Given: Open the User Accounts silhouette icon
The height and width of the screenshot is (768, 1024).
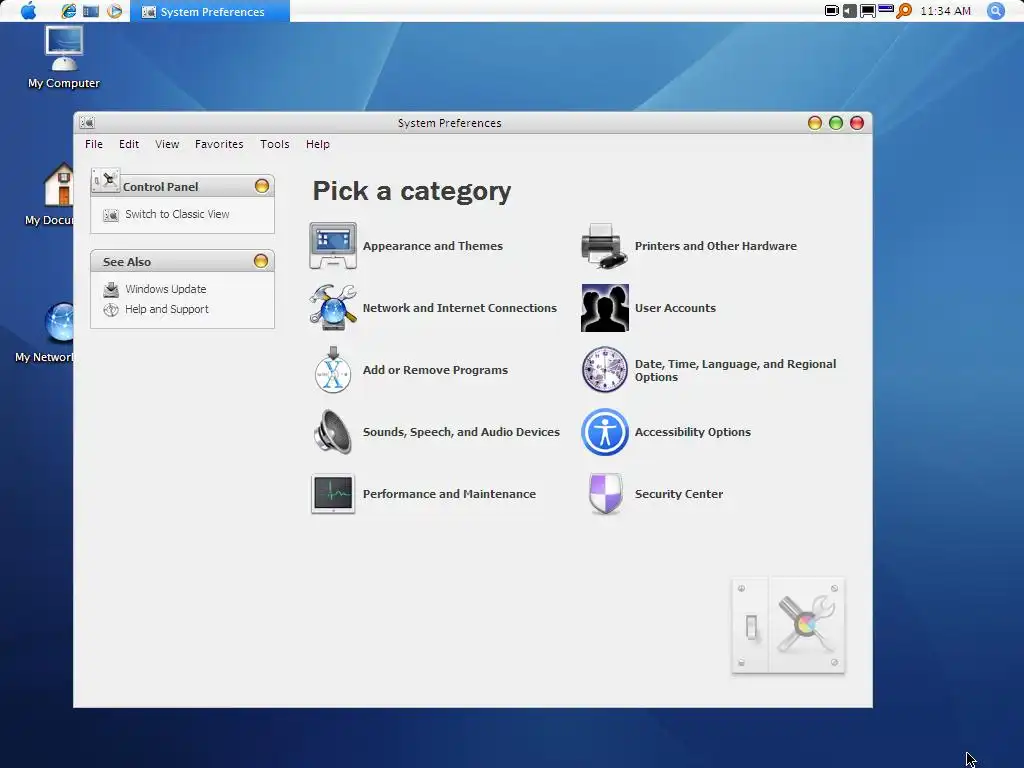Looking at the screenshot, I should pos(605,308).
